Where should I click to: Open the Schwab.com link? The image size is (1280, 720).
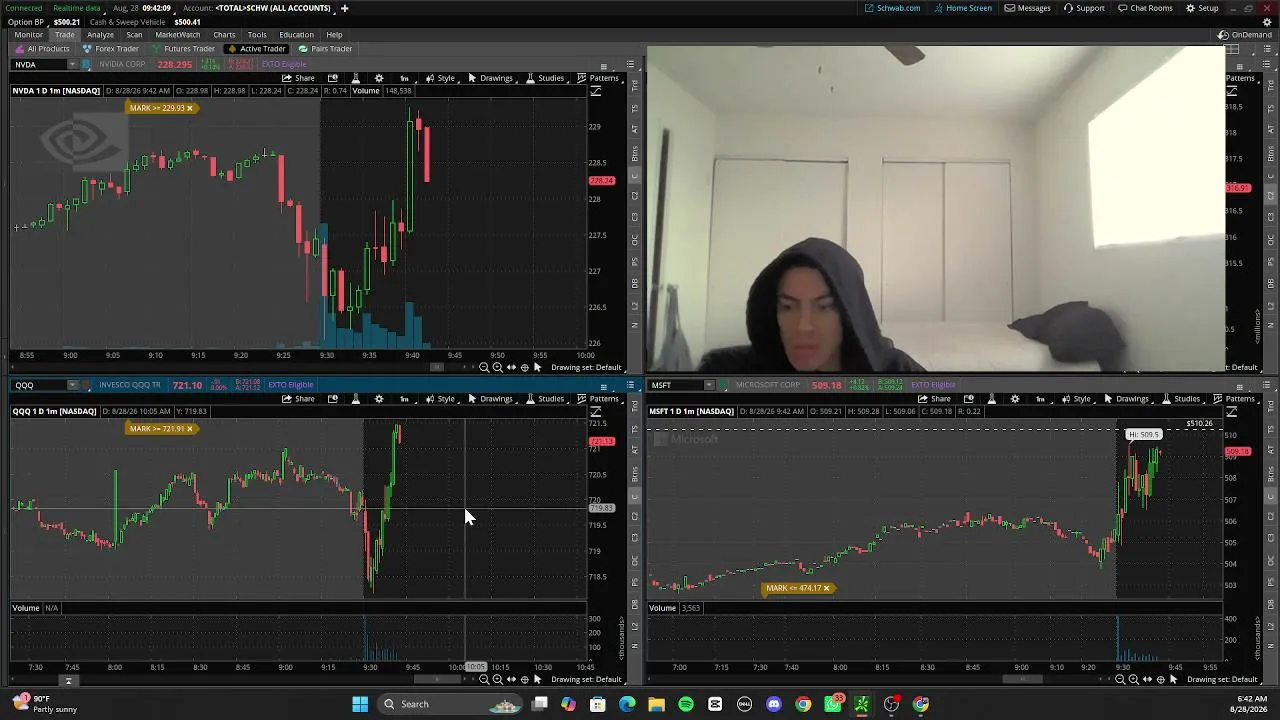coord(892,8)
